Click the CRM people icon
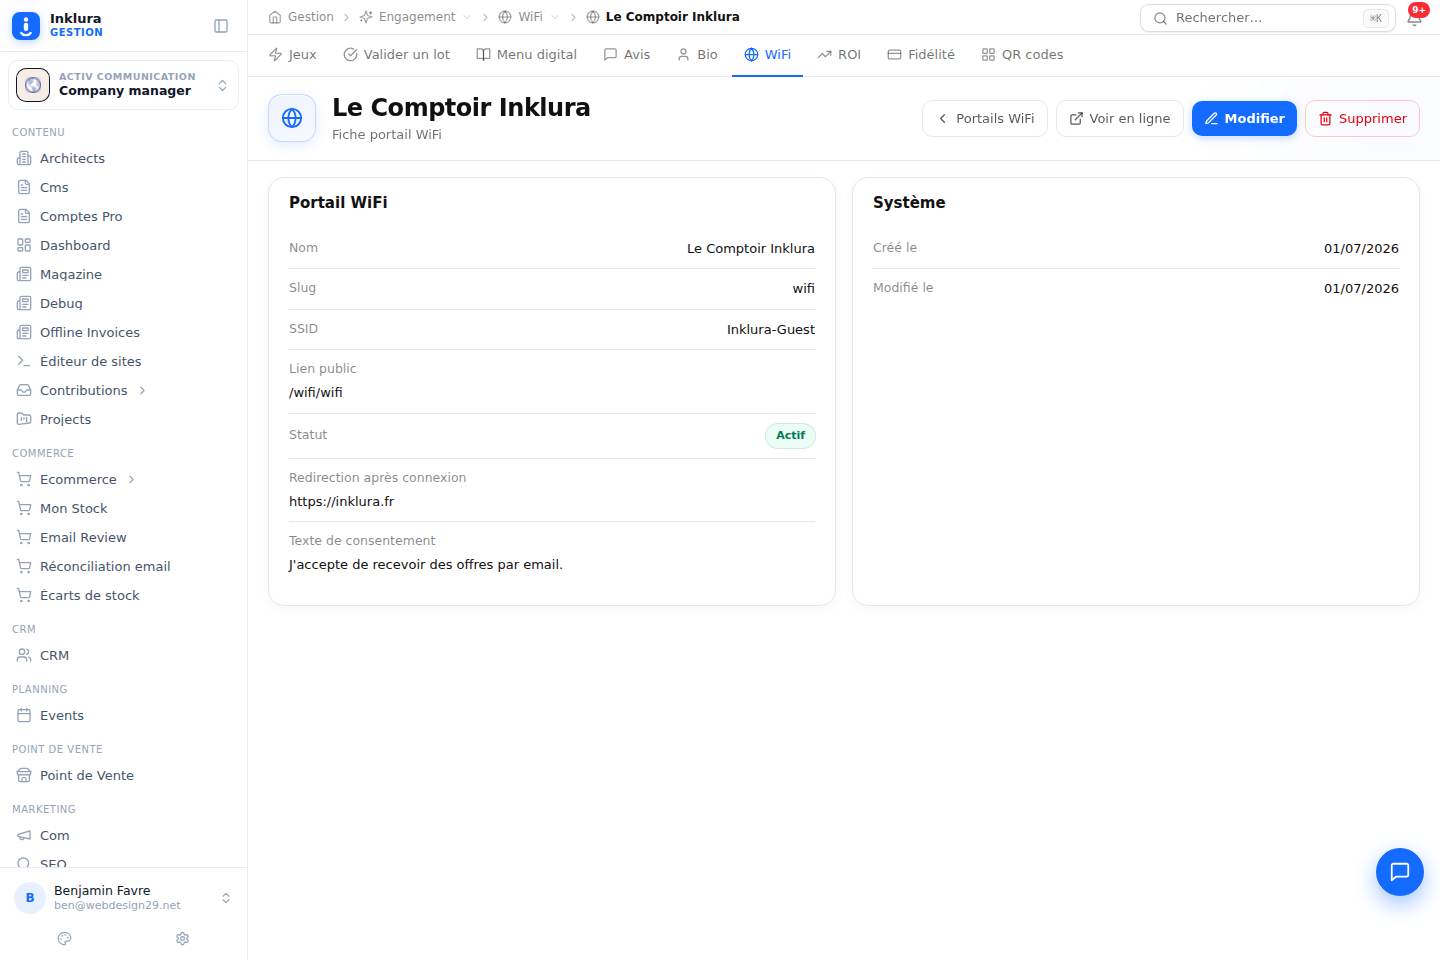The width and height of the screenshot is (1440, 960). 24,655
